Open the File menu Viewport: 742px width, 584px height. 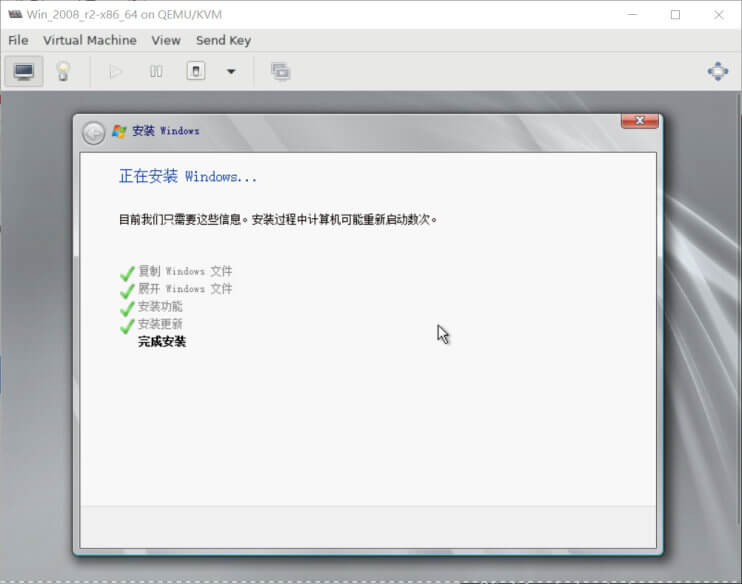[18, 41]
